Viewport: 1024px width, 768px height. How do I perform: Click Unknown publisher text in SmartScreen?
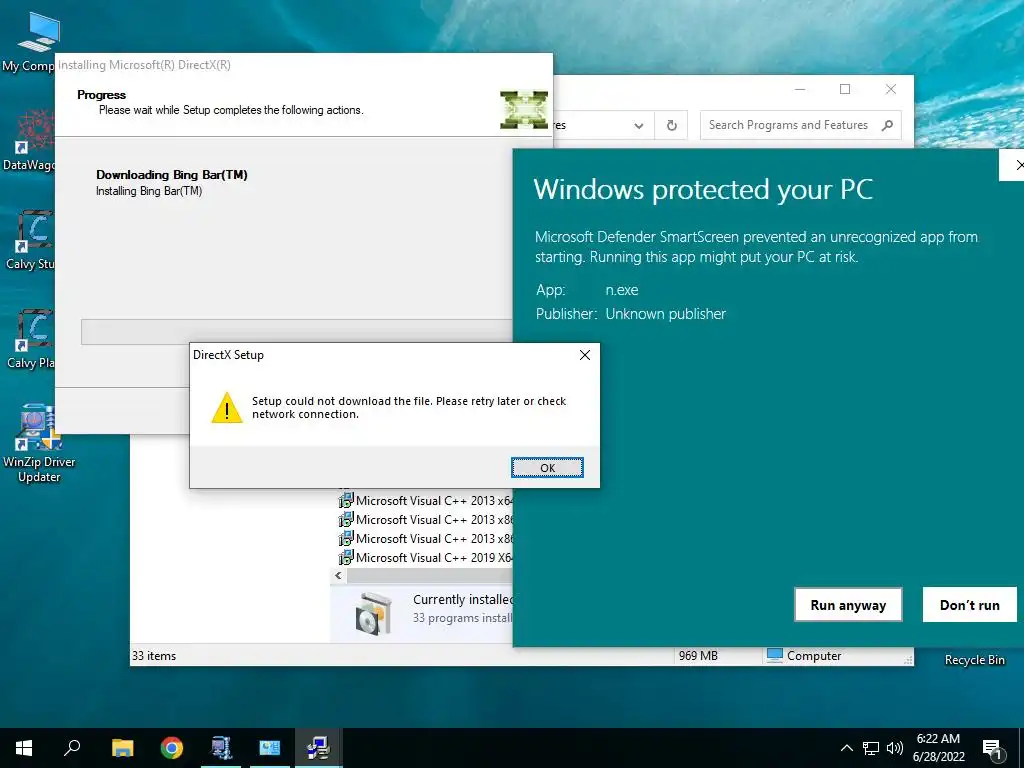pyautogui.click(x=665, y=314)
